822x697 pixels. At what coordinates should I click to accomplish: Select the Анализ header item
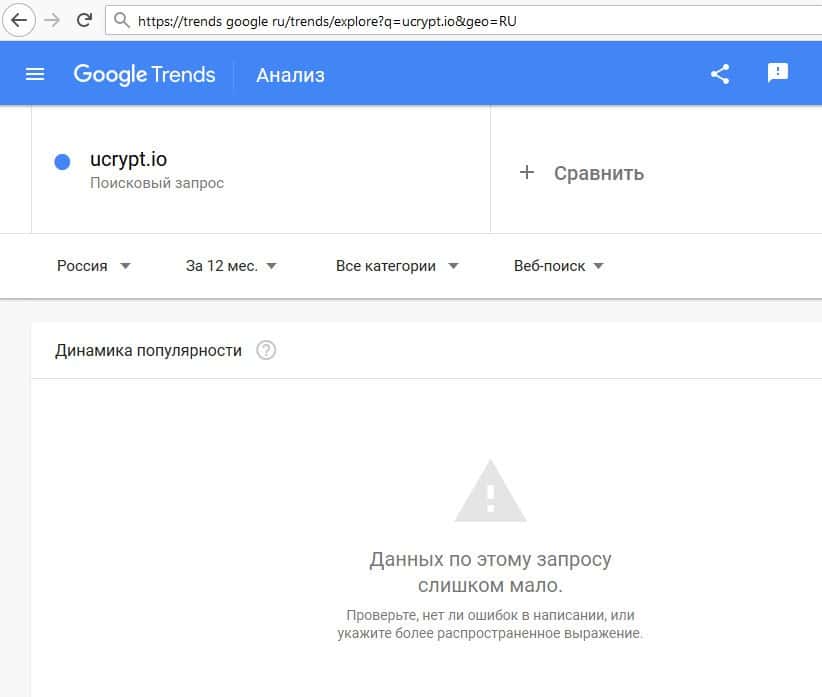pos(290,75)
